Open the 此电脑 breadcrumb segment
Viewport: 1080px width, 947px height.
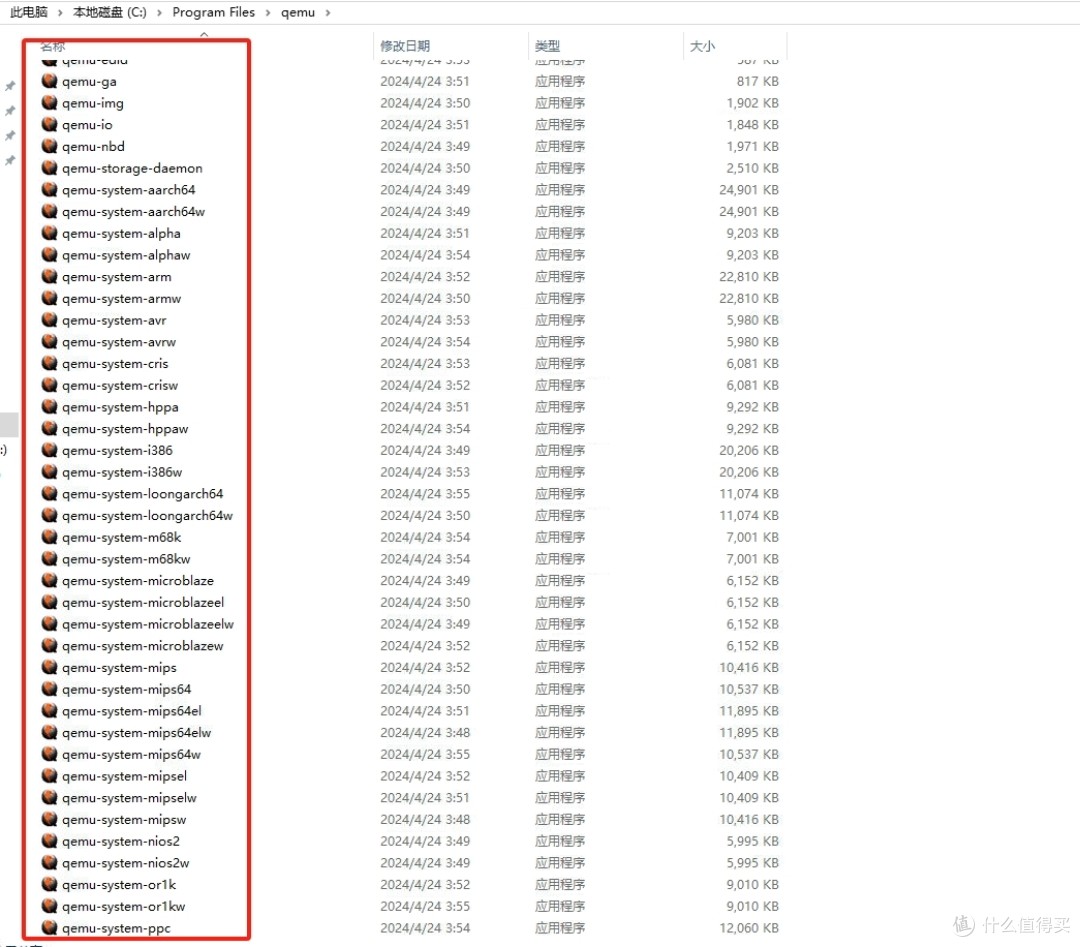(29, 12)
